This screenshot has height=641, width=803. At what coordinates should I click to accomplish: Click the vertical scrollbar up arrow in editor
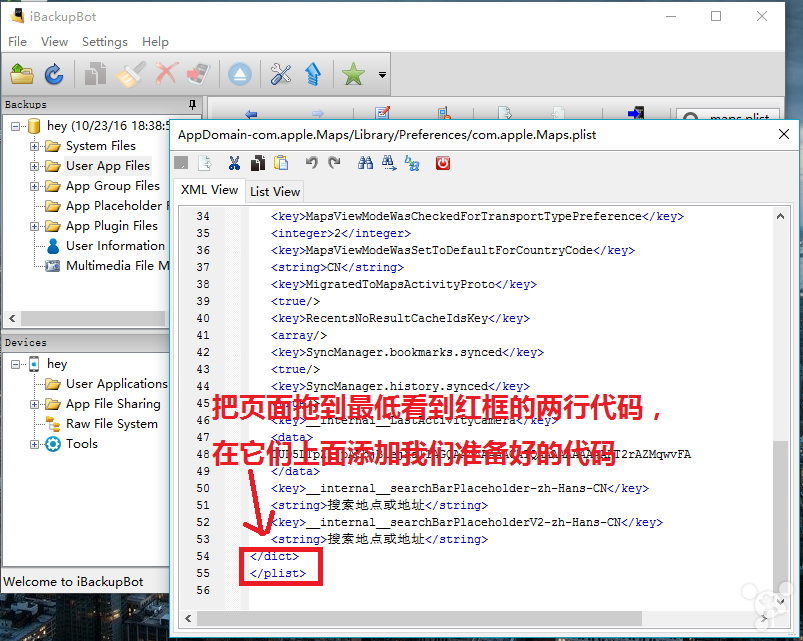(780, 217)
